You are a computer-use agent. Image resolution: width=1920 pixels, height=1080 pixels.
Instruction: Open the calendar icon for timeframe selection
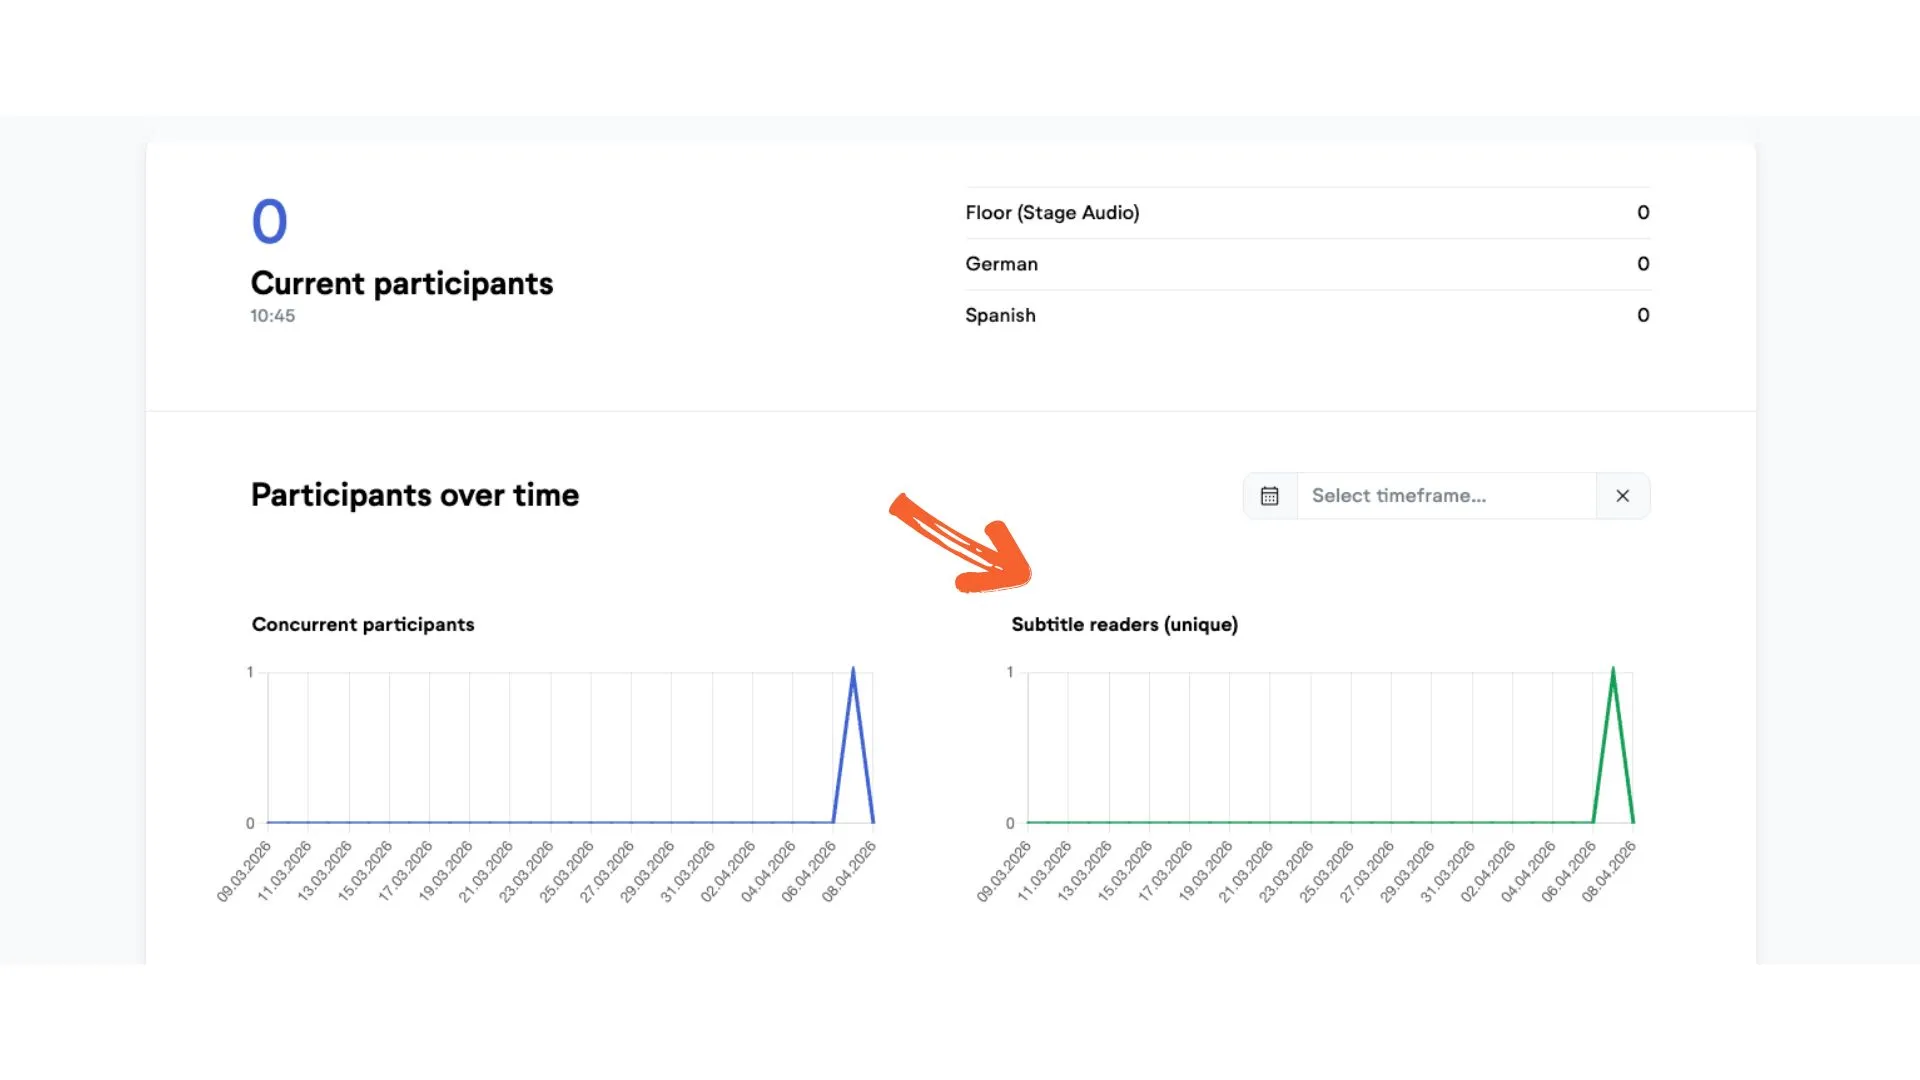1269,496
